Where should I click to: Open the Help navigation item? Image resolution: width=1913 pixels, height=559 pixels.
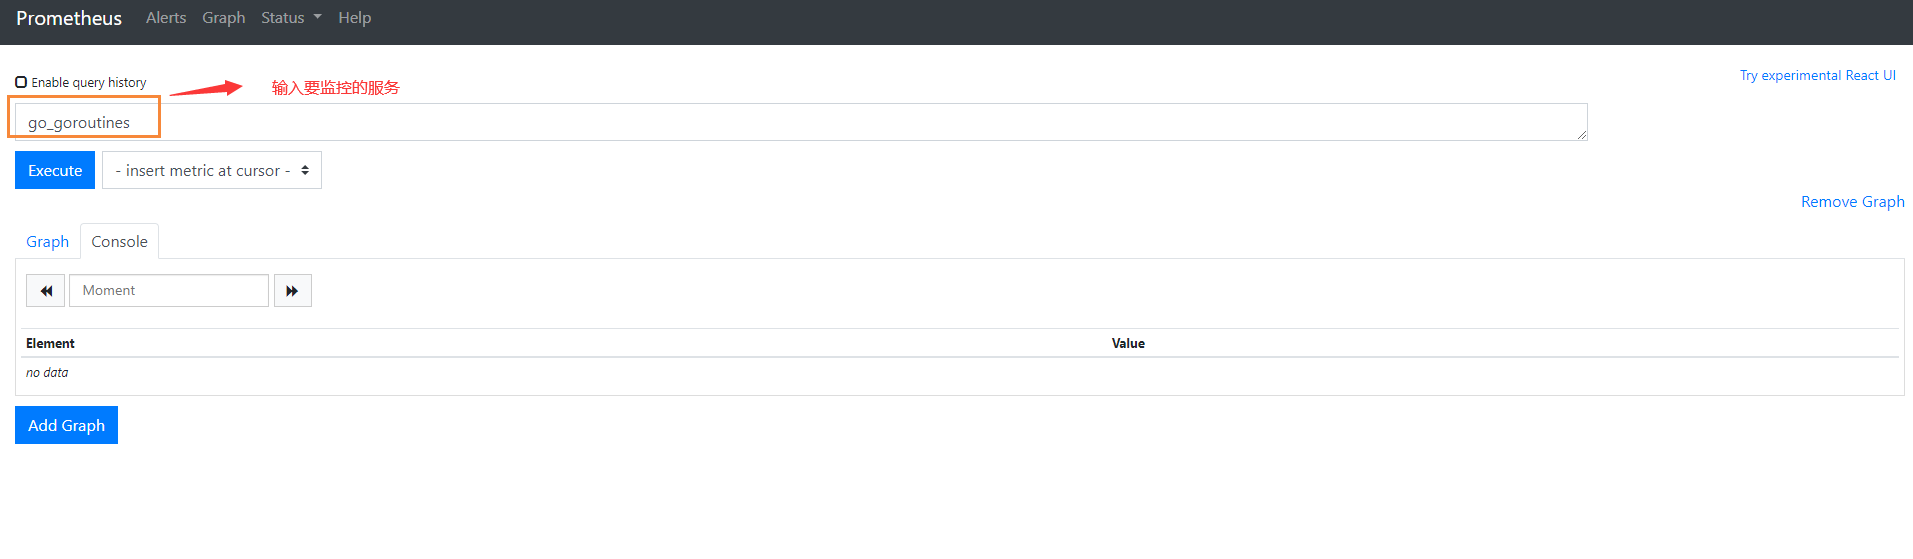[x=354, y=18]
